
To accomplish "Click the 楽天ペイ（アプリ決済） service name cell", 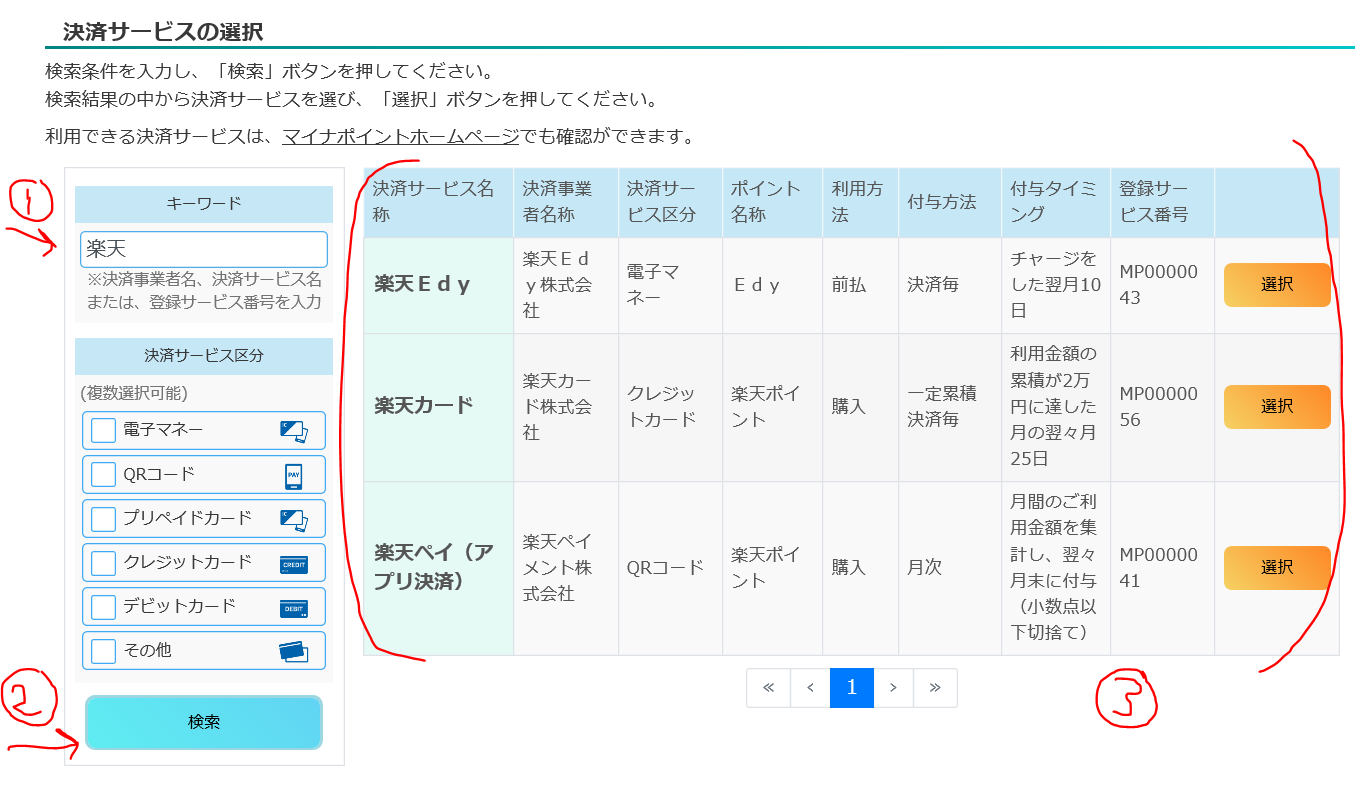I will [439, 568].
